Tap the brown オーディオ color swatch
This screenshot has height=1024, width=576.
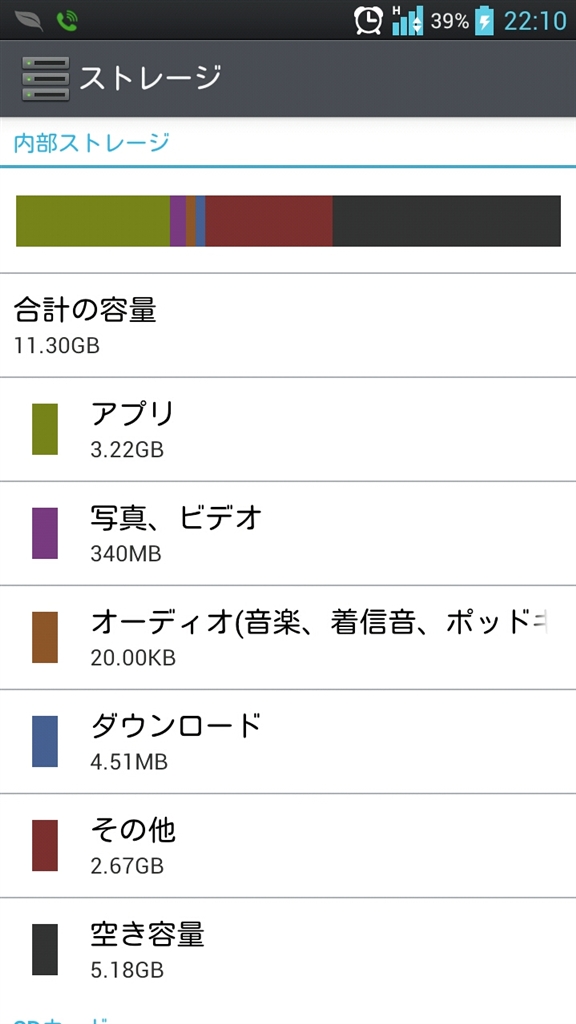tap(45, 637)
